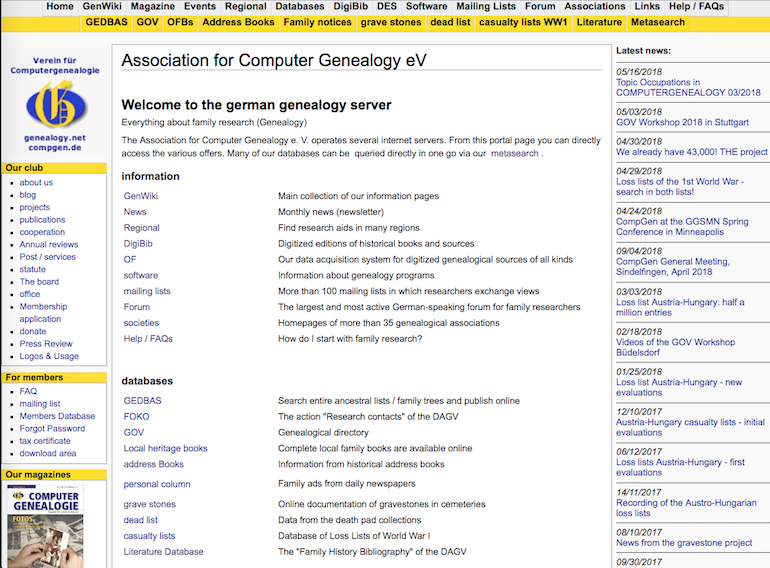The height and width of the screenshot is (568, 770).
Task: Open GEDBAS link in databases table
Action: pyautogui.click(x=142, y=401)
